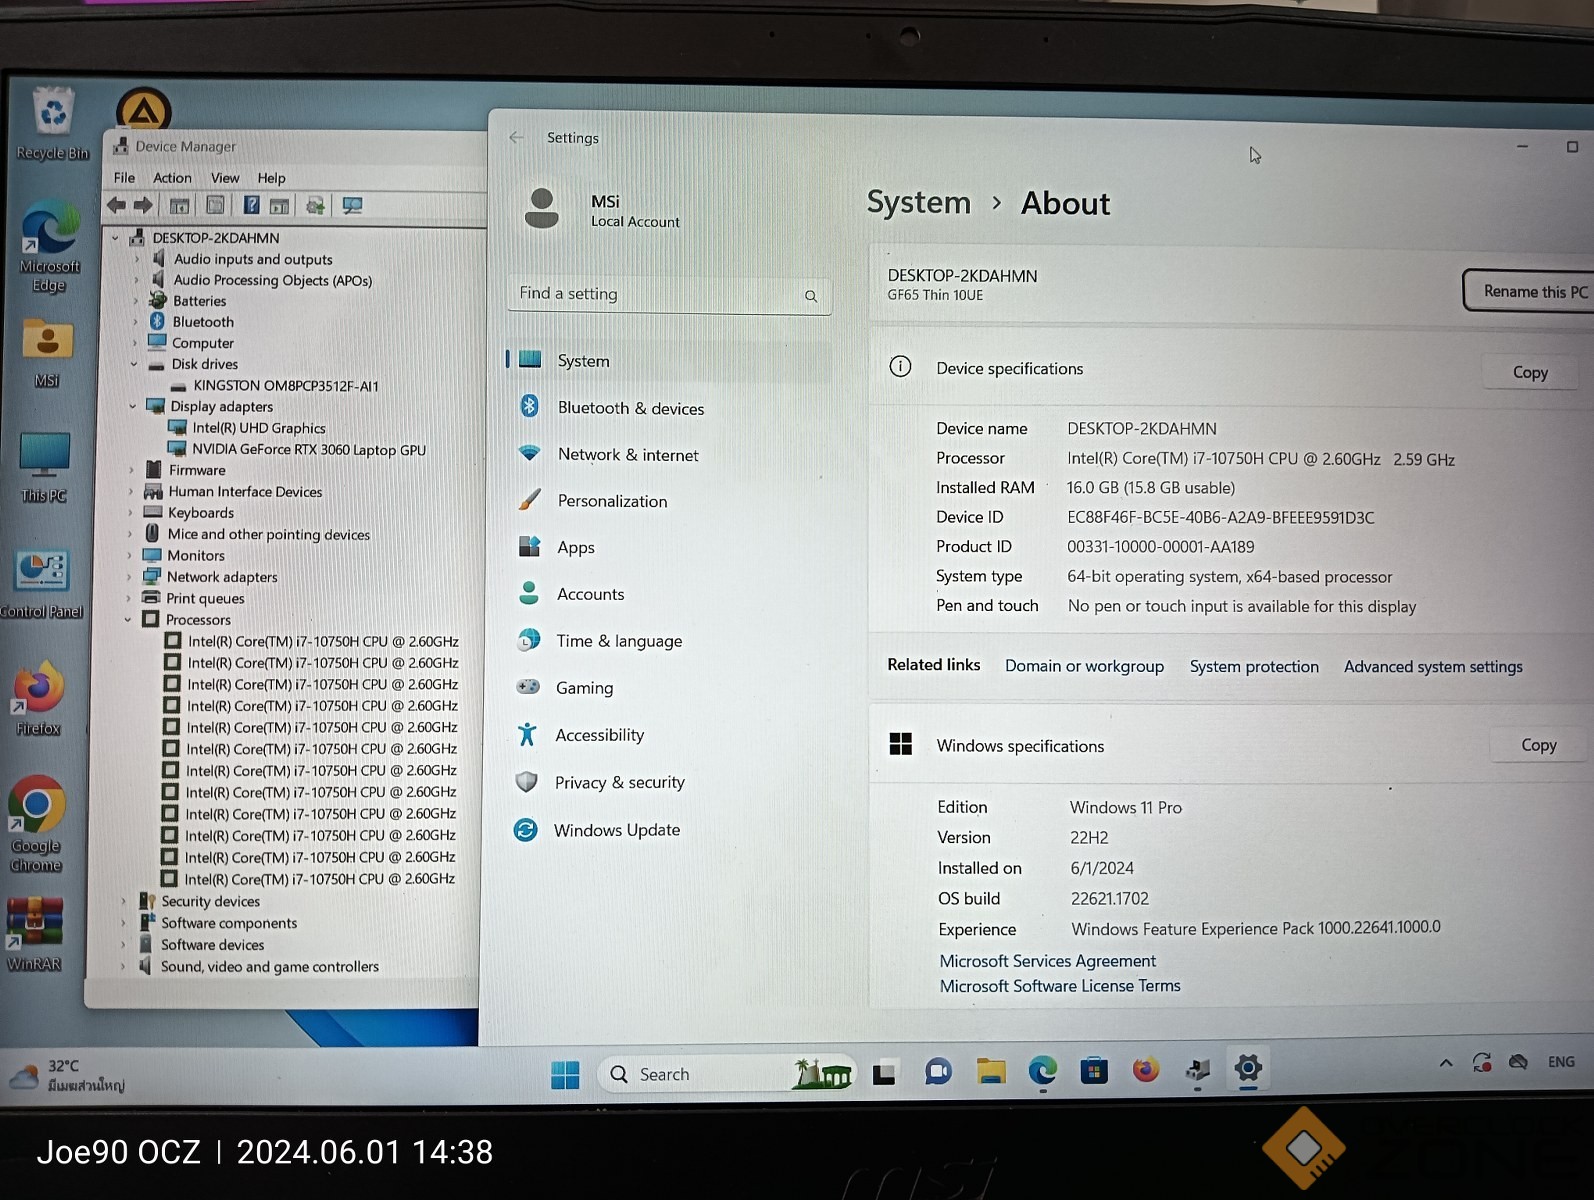1594x1200 pixels.
Task: Click System breadcrumb in the Settings header
Action: [x=918, y=202]
